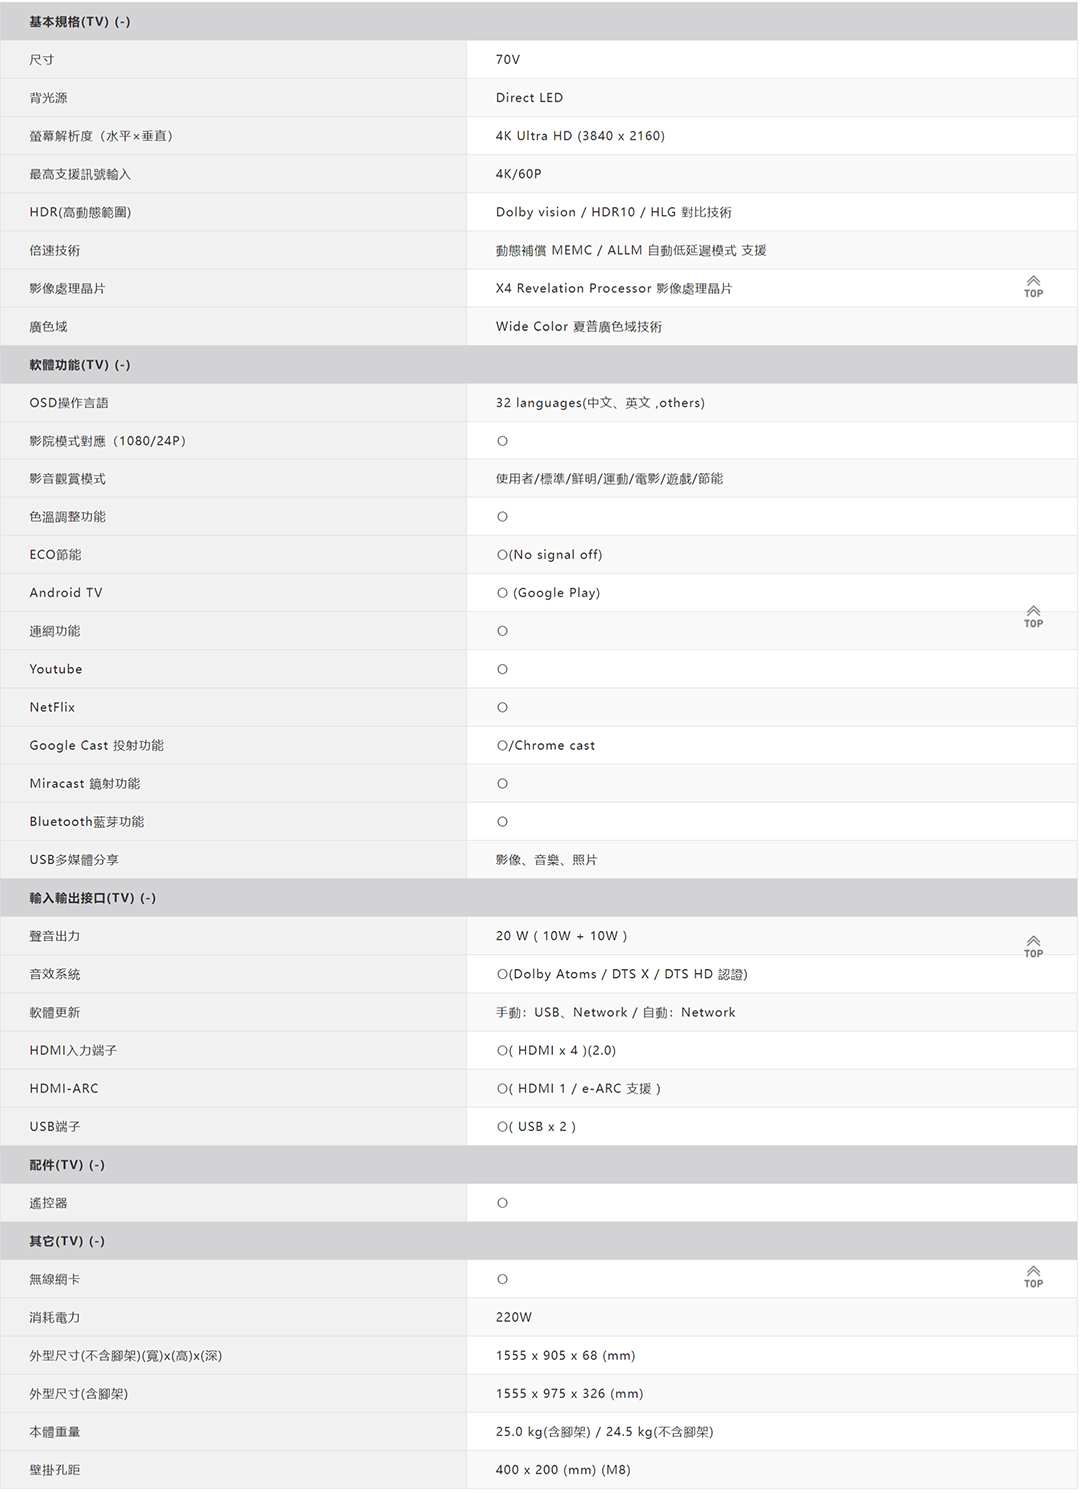Click 手動: USB、Network / 自動: Network value
1080x1493 pixels.
point(615,1012)
